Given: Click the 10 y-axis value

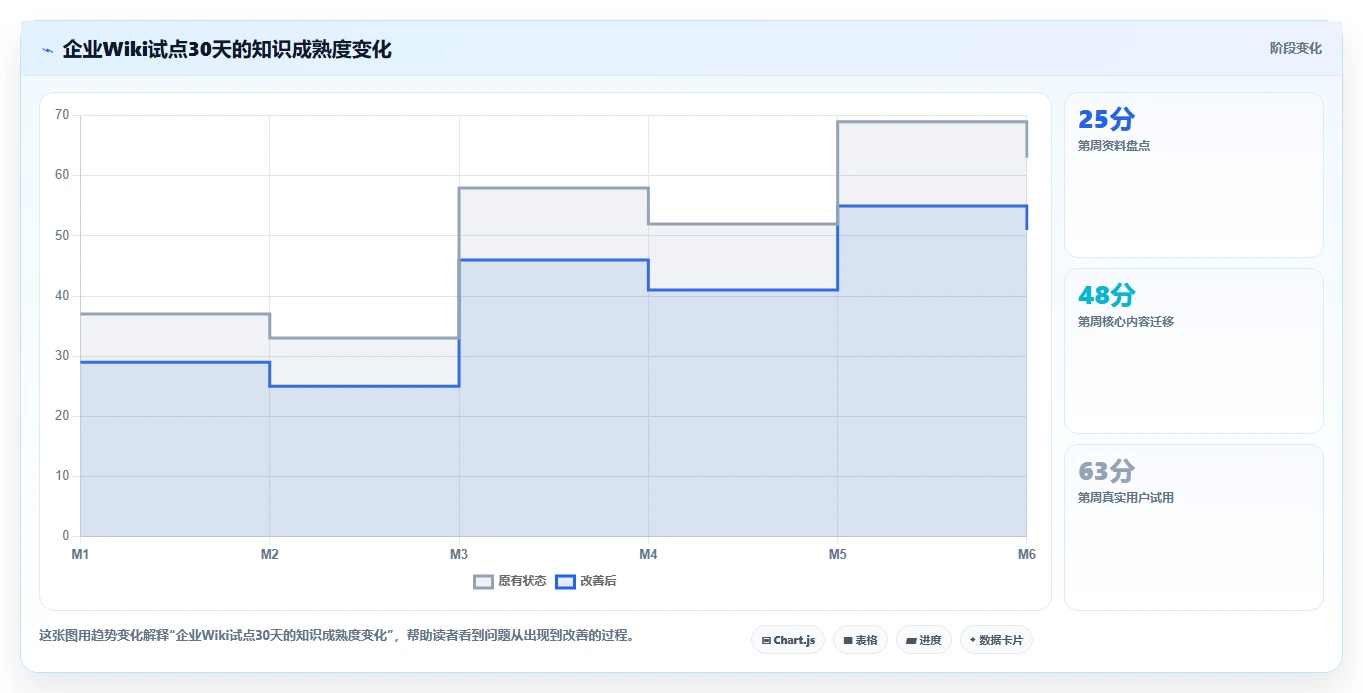Looking at the screenshot, I should pos(62,476).
